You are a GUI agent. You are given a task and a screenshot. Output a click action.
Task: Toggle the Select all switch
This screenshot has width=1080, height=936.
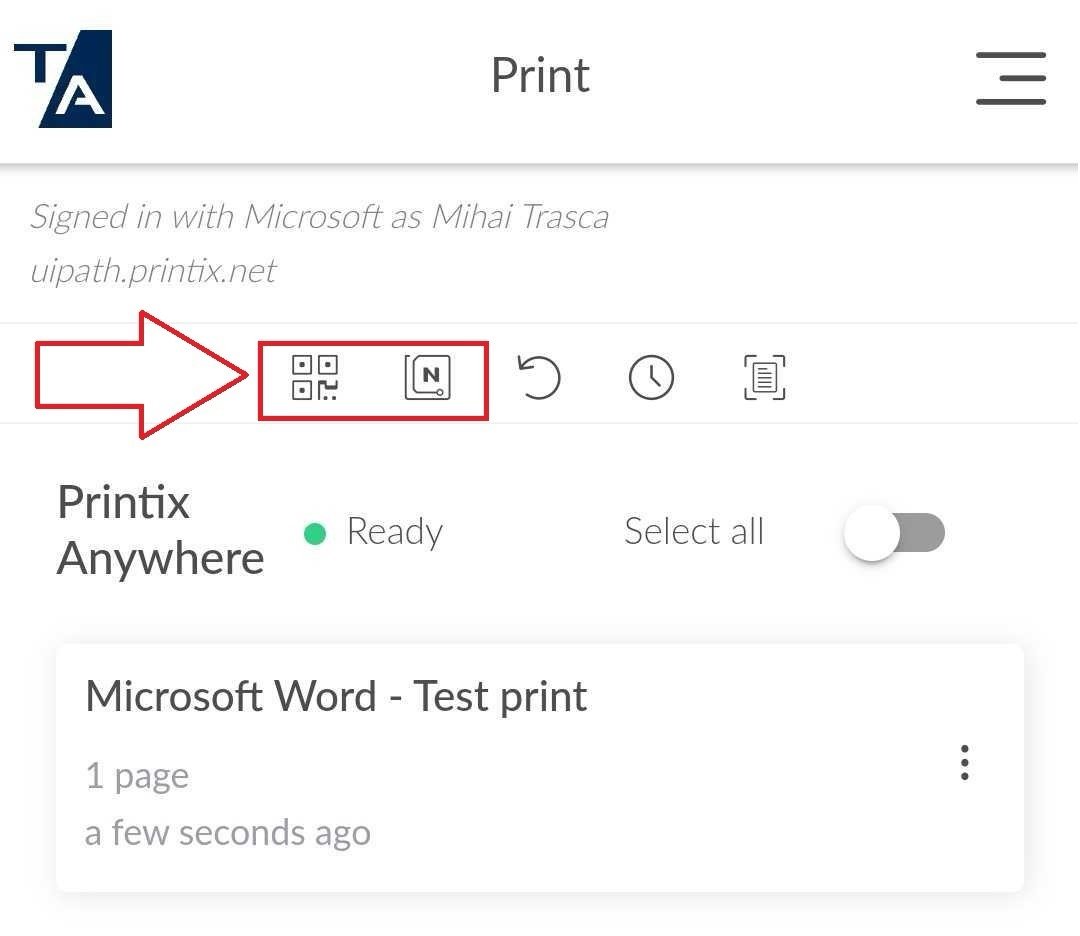click(x=894, y=532)
